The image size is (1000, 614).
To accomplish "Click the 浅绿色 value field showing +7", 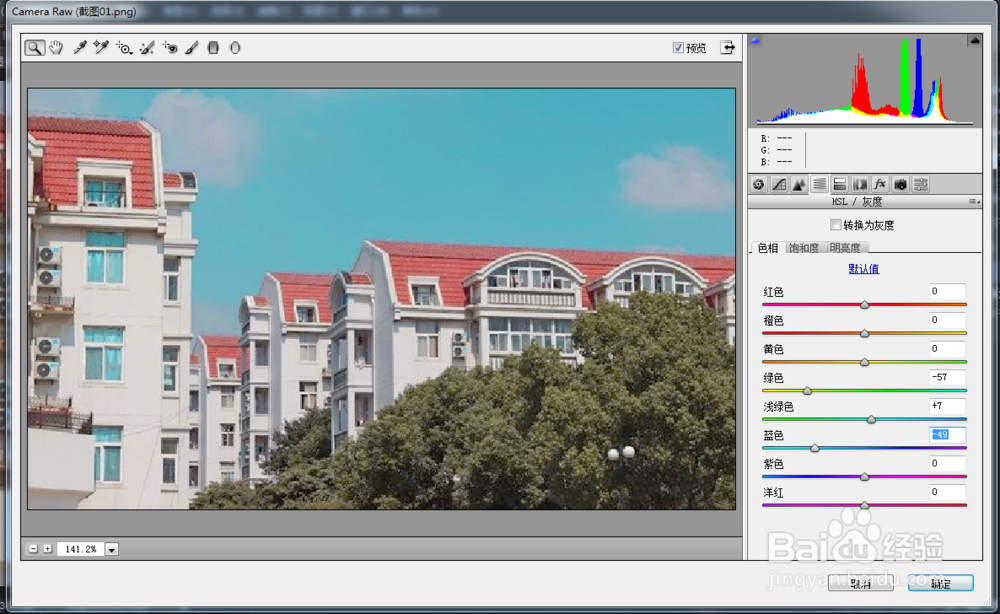I will pos(947,406).
